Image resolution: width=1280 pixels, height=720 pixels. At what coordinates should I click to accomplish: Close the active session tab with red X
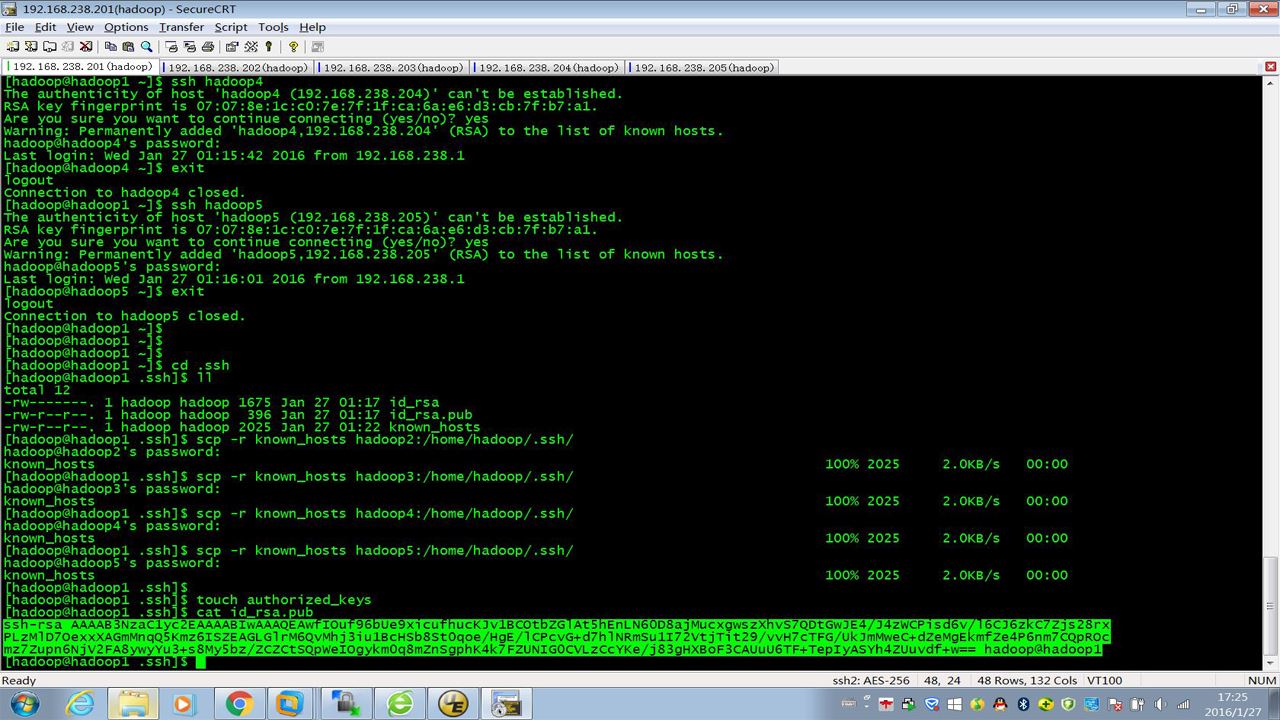[x=1271, y=67]
